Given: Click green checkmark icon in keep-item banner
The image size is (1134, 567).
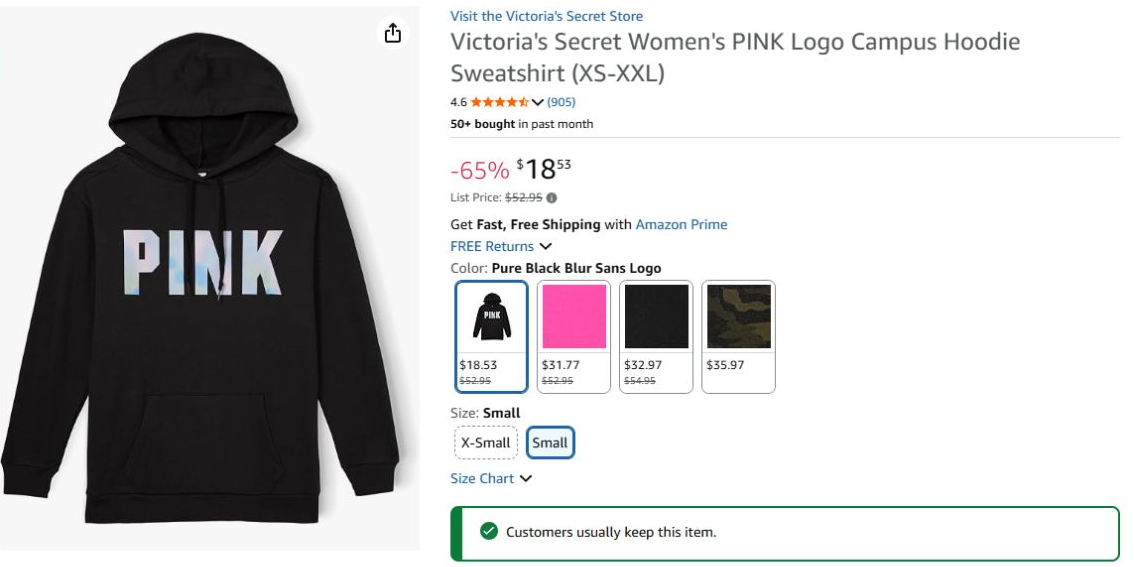Looking at the screenshot, I should pos(489,532).
